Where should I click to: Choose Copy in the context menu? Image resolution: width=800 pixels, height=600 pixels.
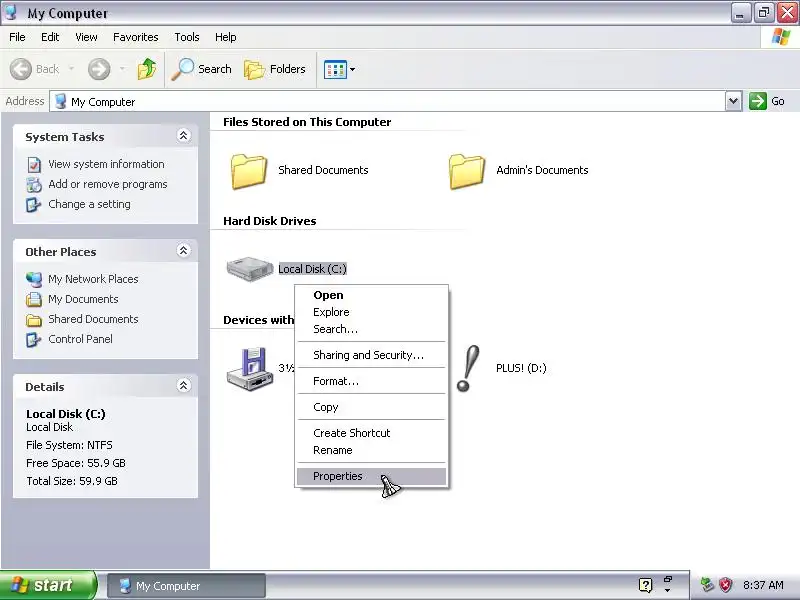(x=371, y=407)
